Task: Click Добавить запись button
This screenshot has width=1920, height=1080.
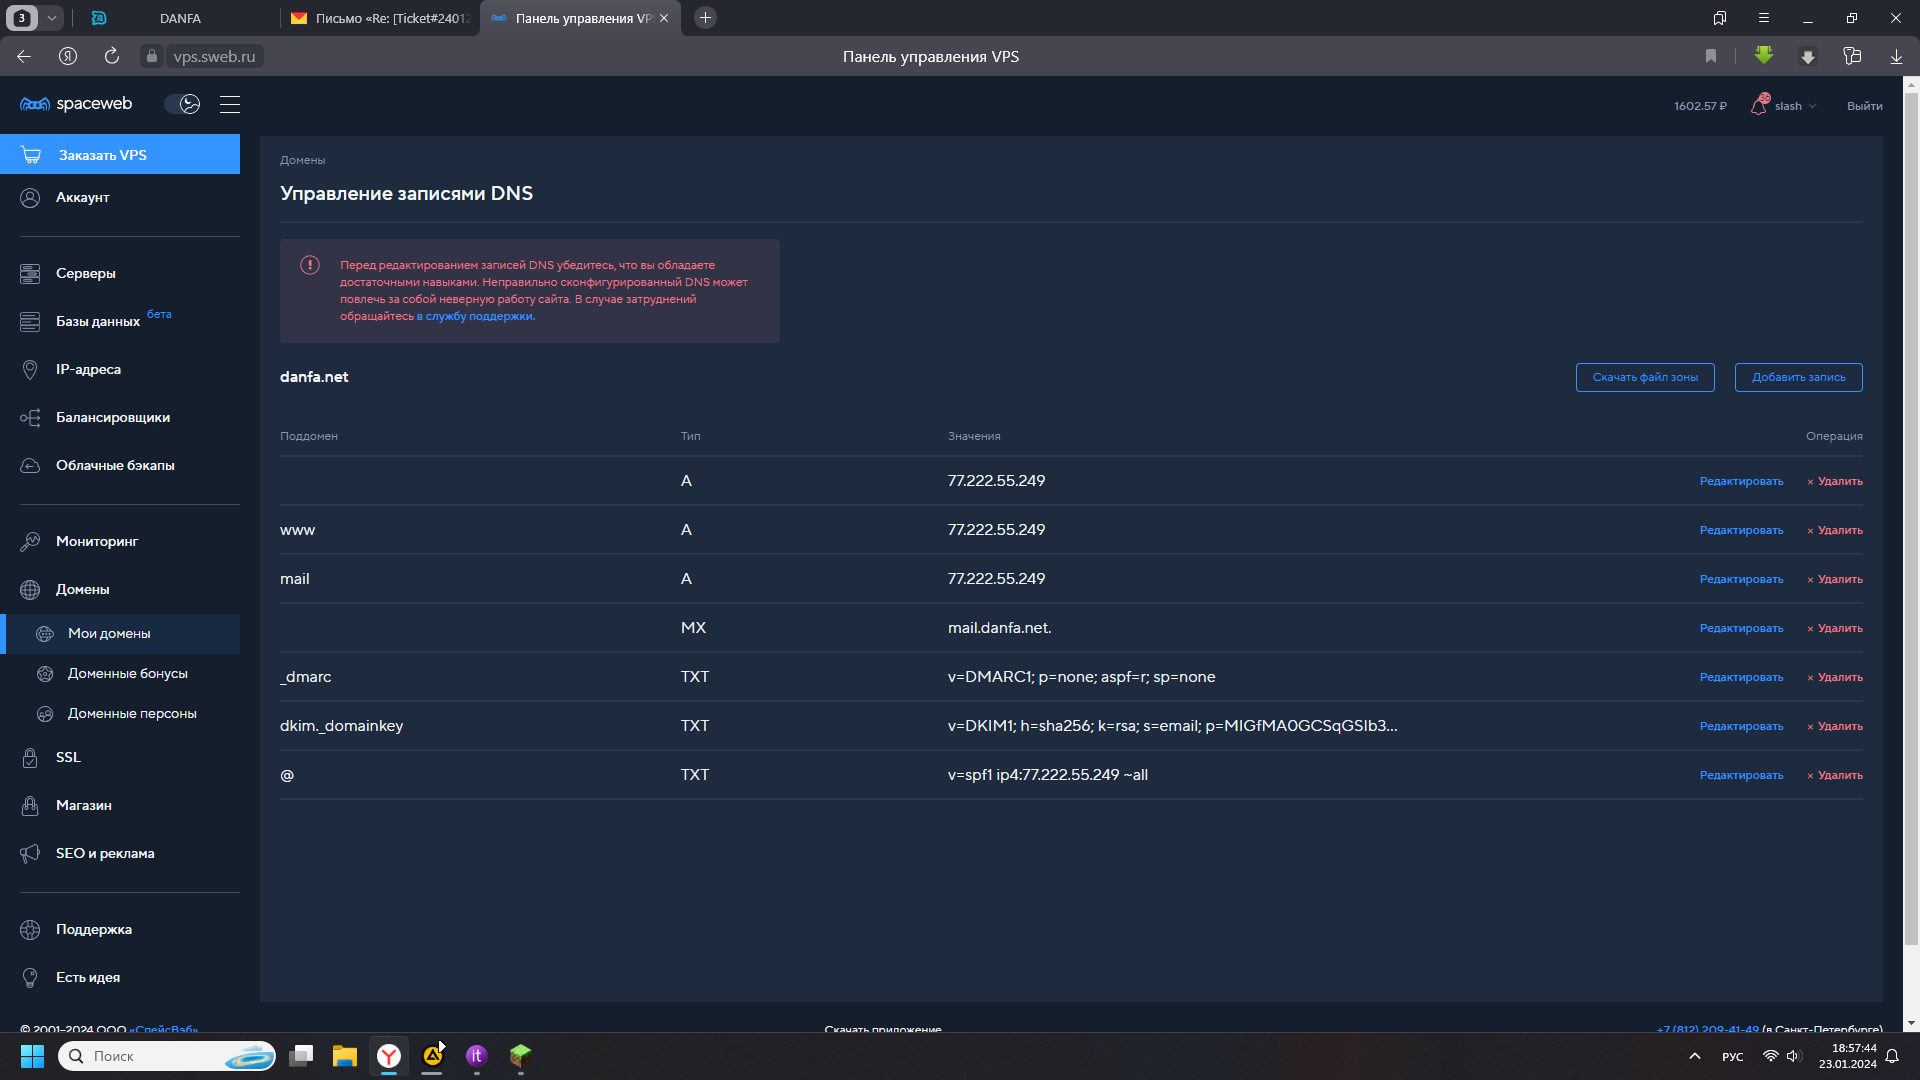Action: 1798,378
